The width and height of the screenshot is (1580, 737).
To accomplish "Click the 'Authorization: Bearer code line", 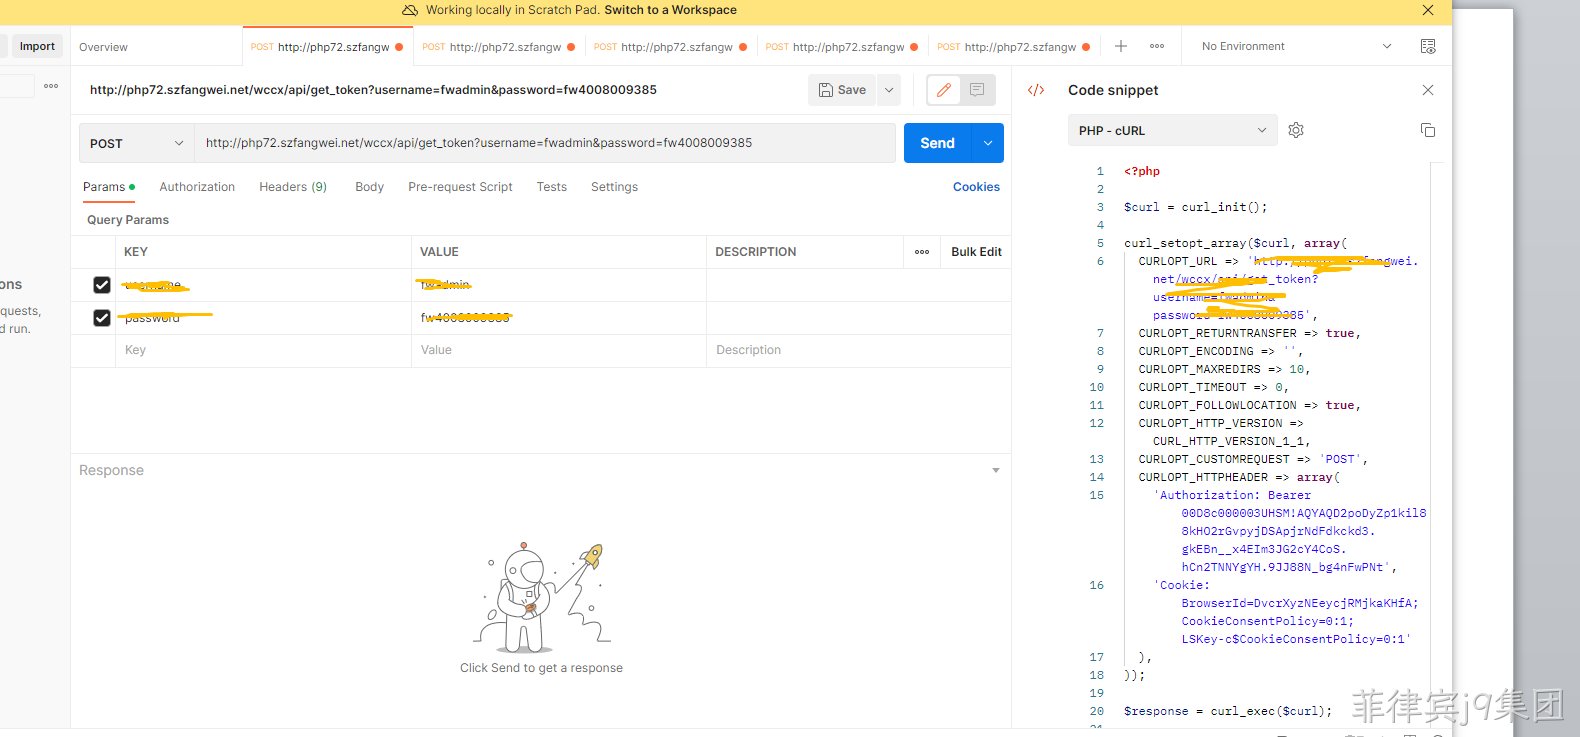I will tap(1232, 495).
